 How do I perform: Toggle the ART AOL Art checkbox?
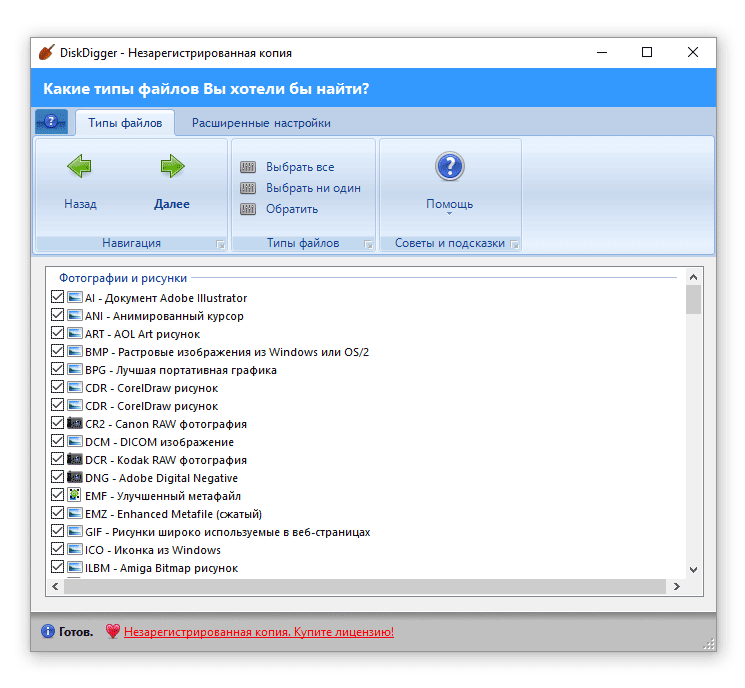(x=57, y=333)
